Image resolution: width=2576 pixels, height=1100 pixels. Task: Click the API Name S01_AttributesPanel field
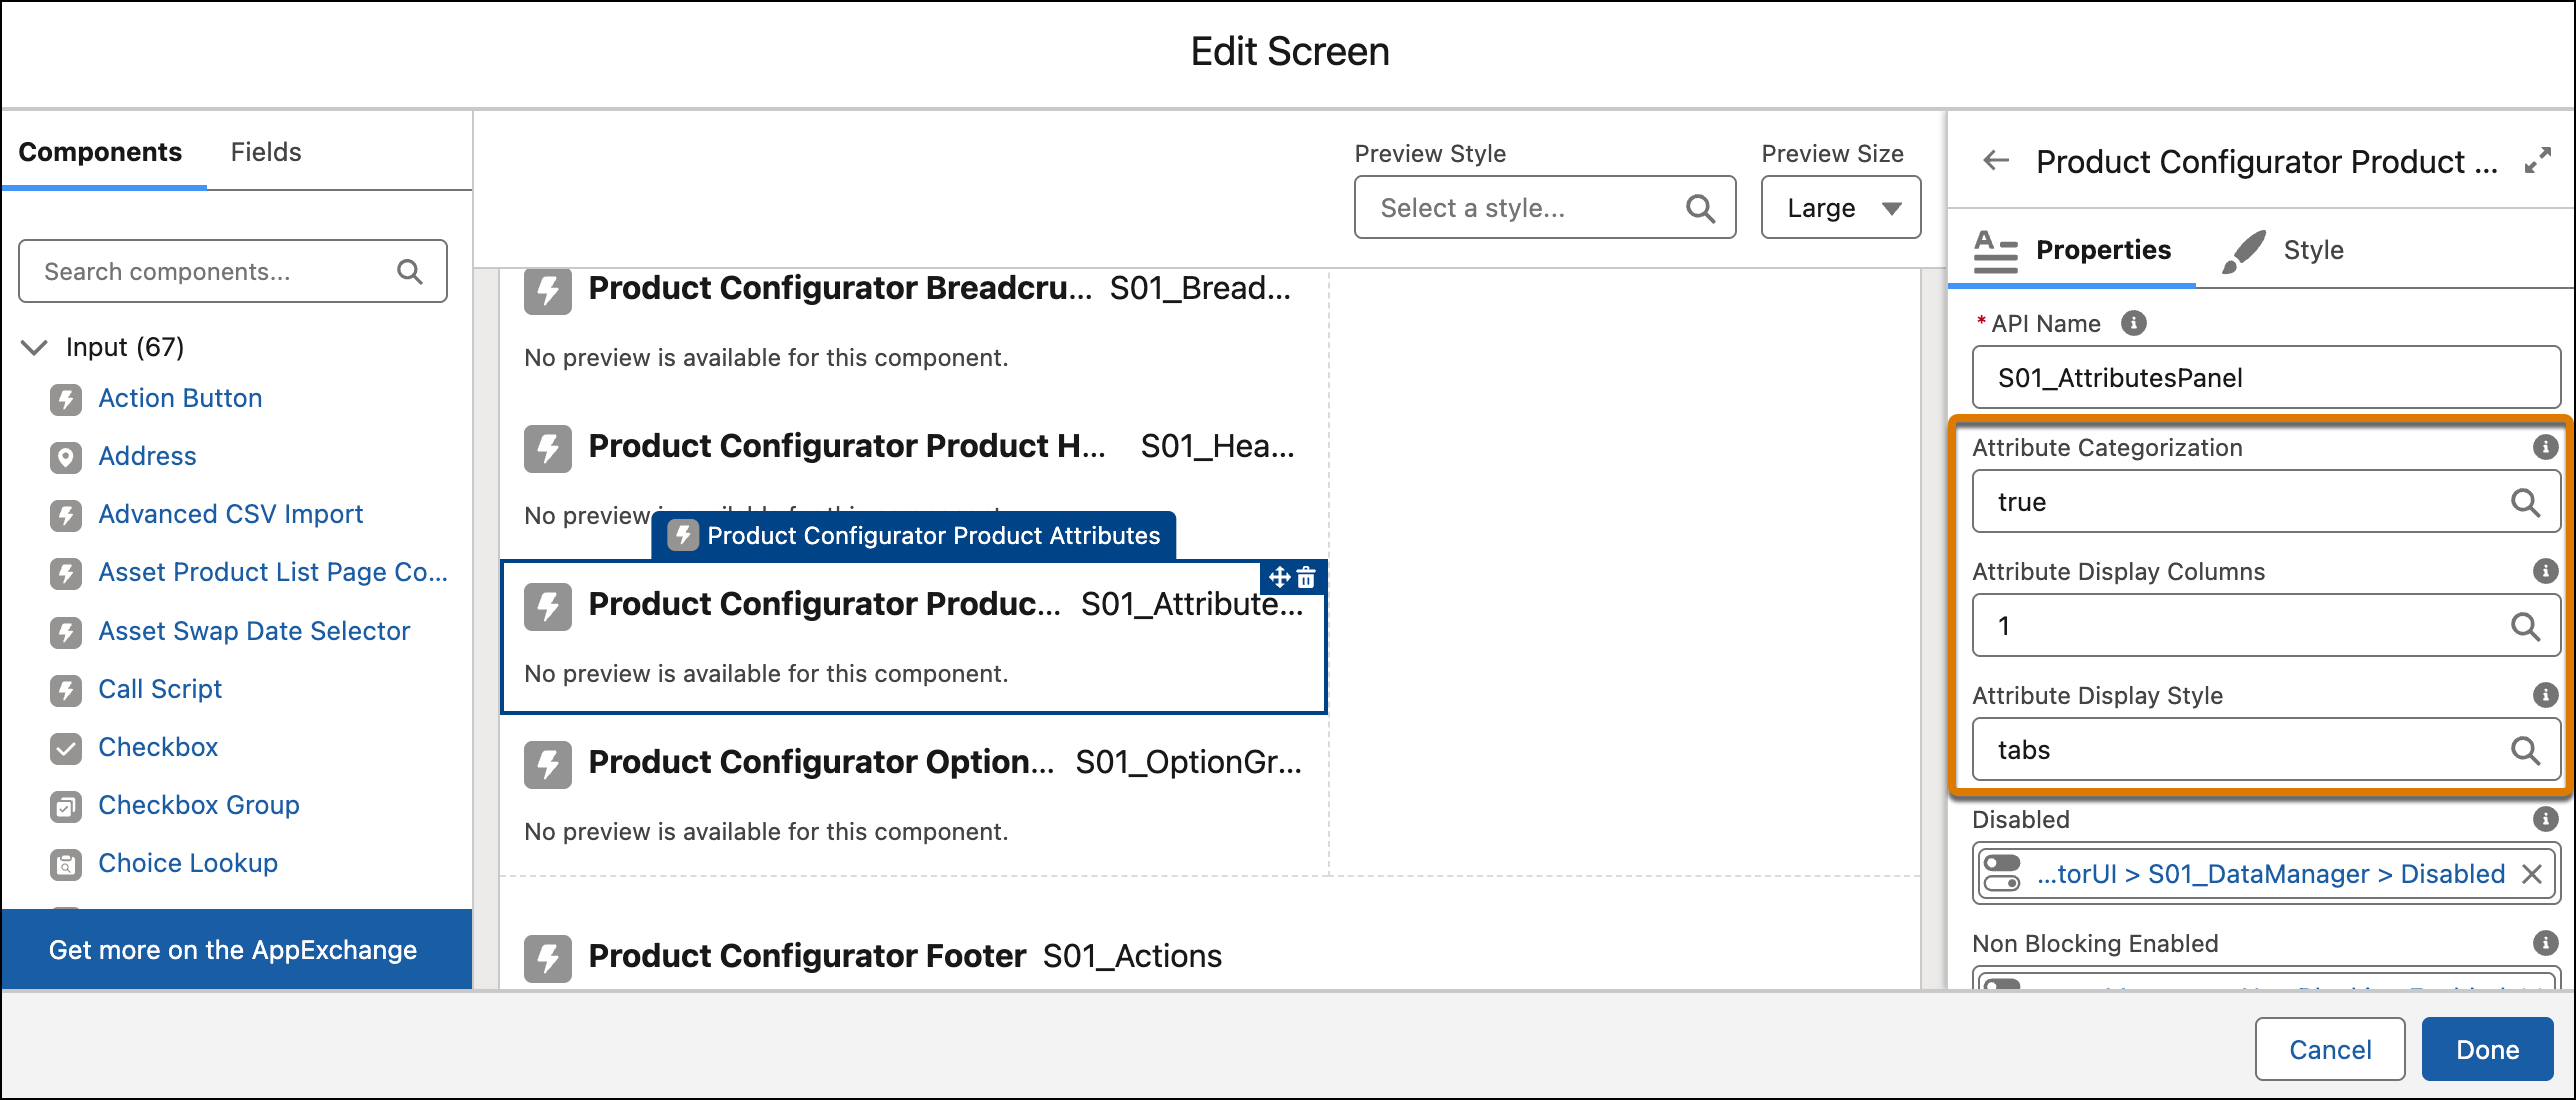click(2265, 378)
